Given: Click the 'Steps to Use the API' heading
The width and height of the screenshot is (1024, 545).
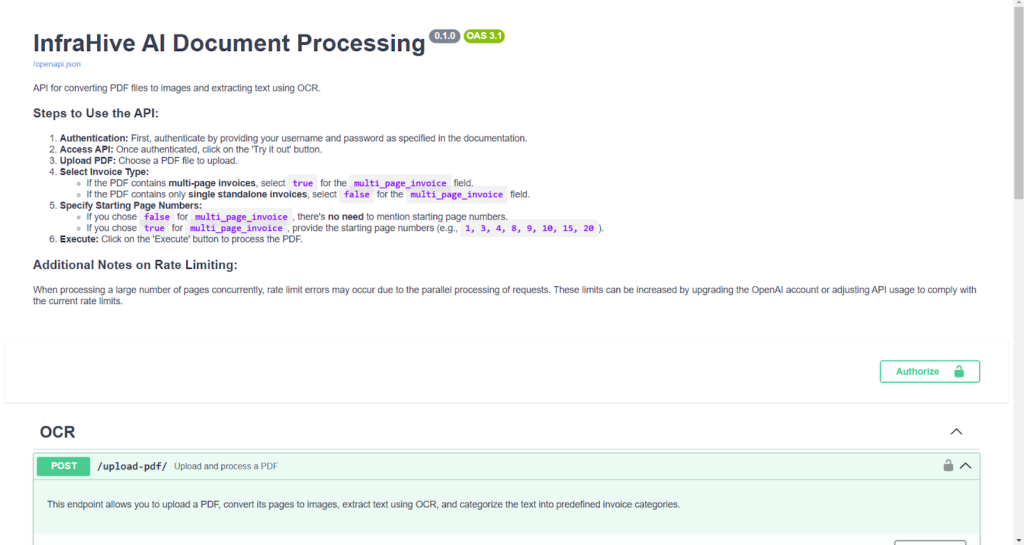Looking at the screenshot, I should 96,113.
